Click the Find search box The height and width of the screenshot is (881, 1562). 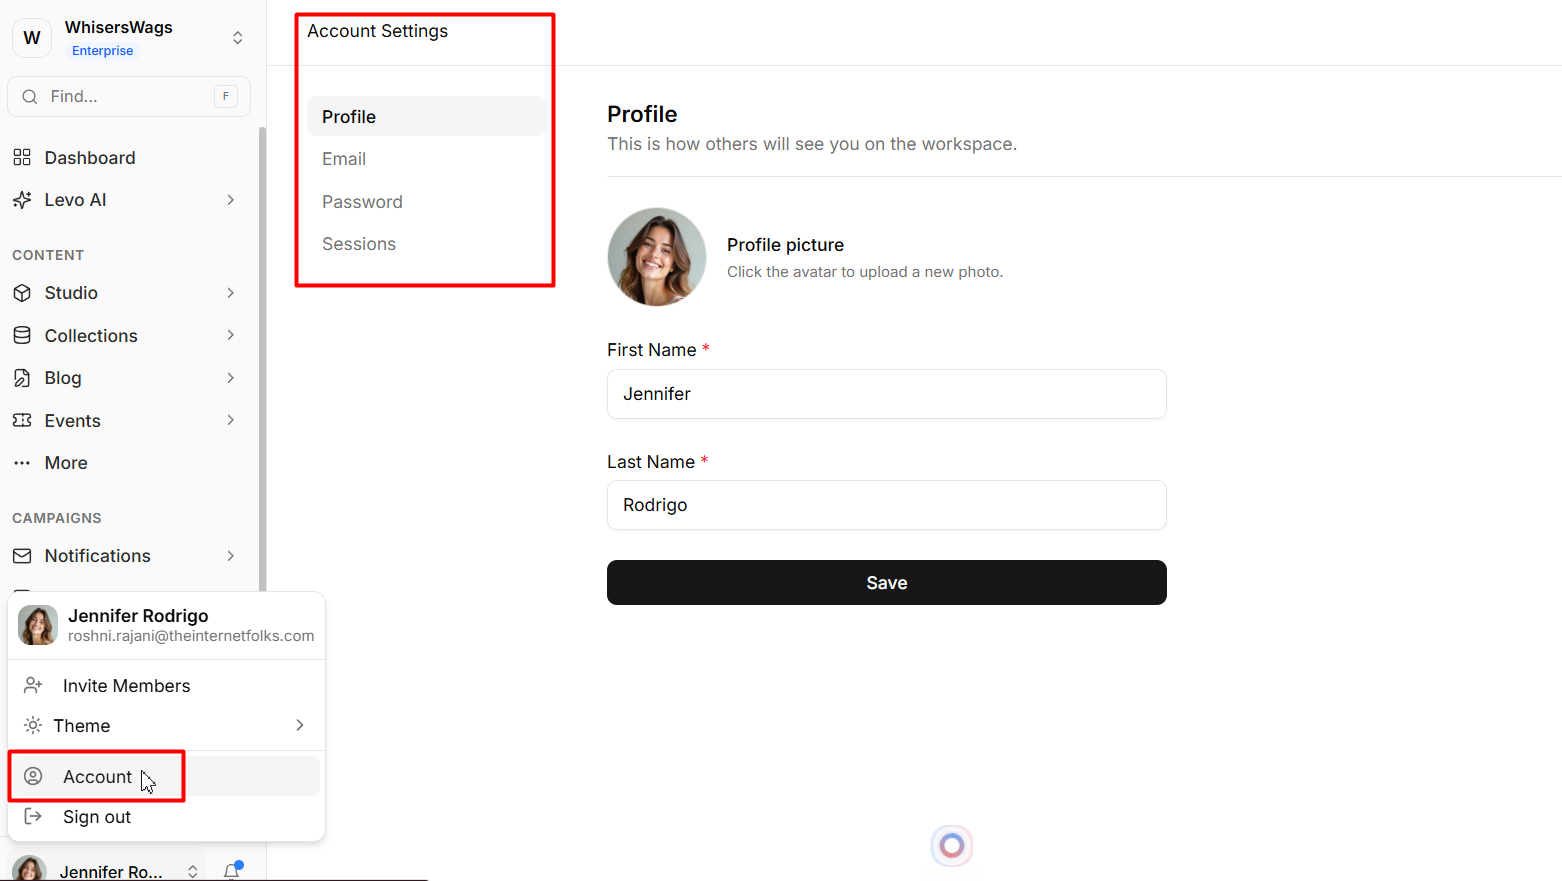[x=129, y=97]
